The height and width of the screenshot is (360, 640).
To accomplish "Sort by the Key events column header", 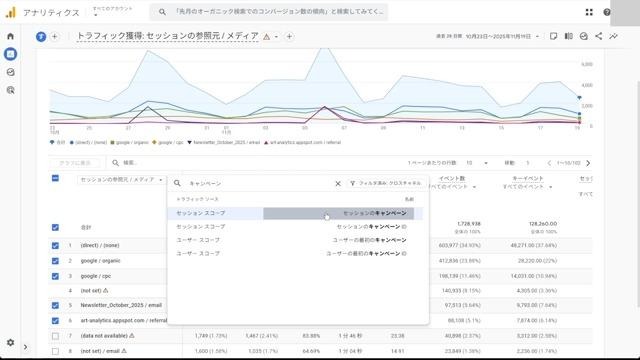I will point(527,178).
